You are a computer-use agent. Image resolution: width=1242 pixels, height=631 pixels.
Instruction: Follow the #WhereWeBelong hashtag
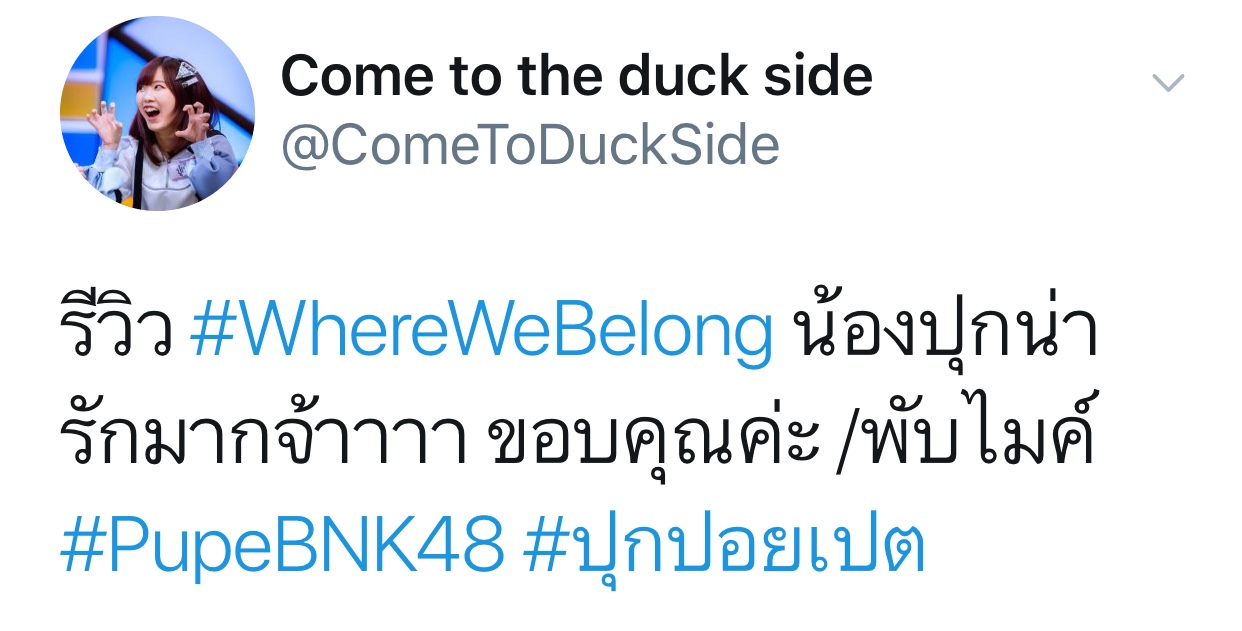click(x=481, y=335)
